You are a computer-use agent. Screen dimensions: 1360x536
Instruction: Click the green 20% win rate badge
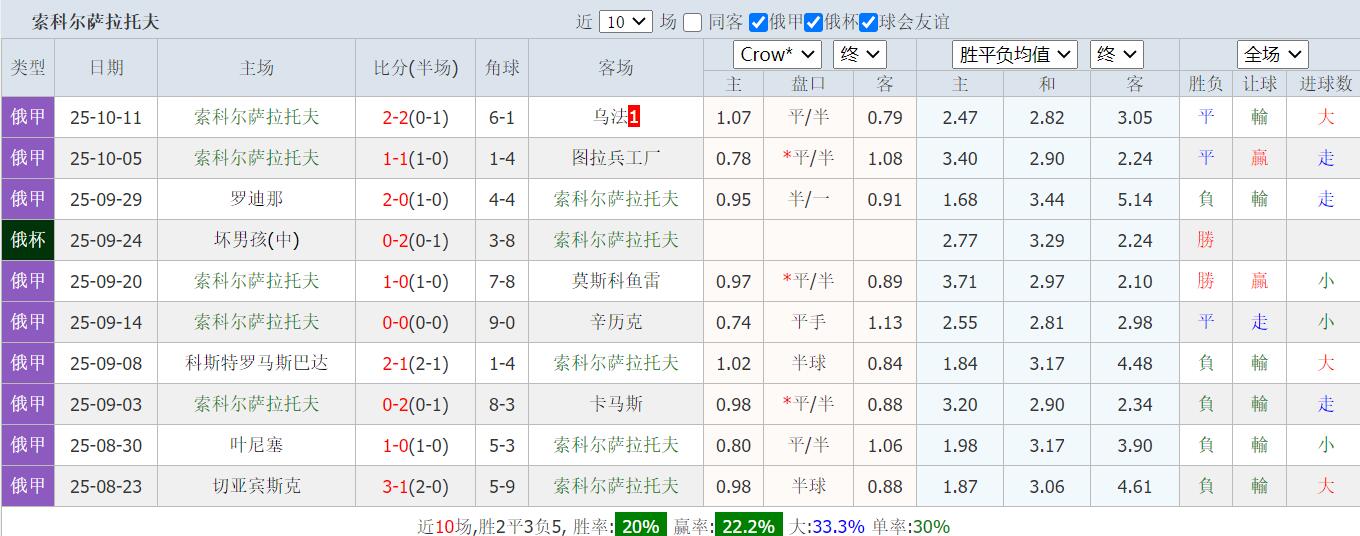(x=639, y=526)
